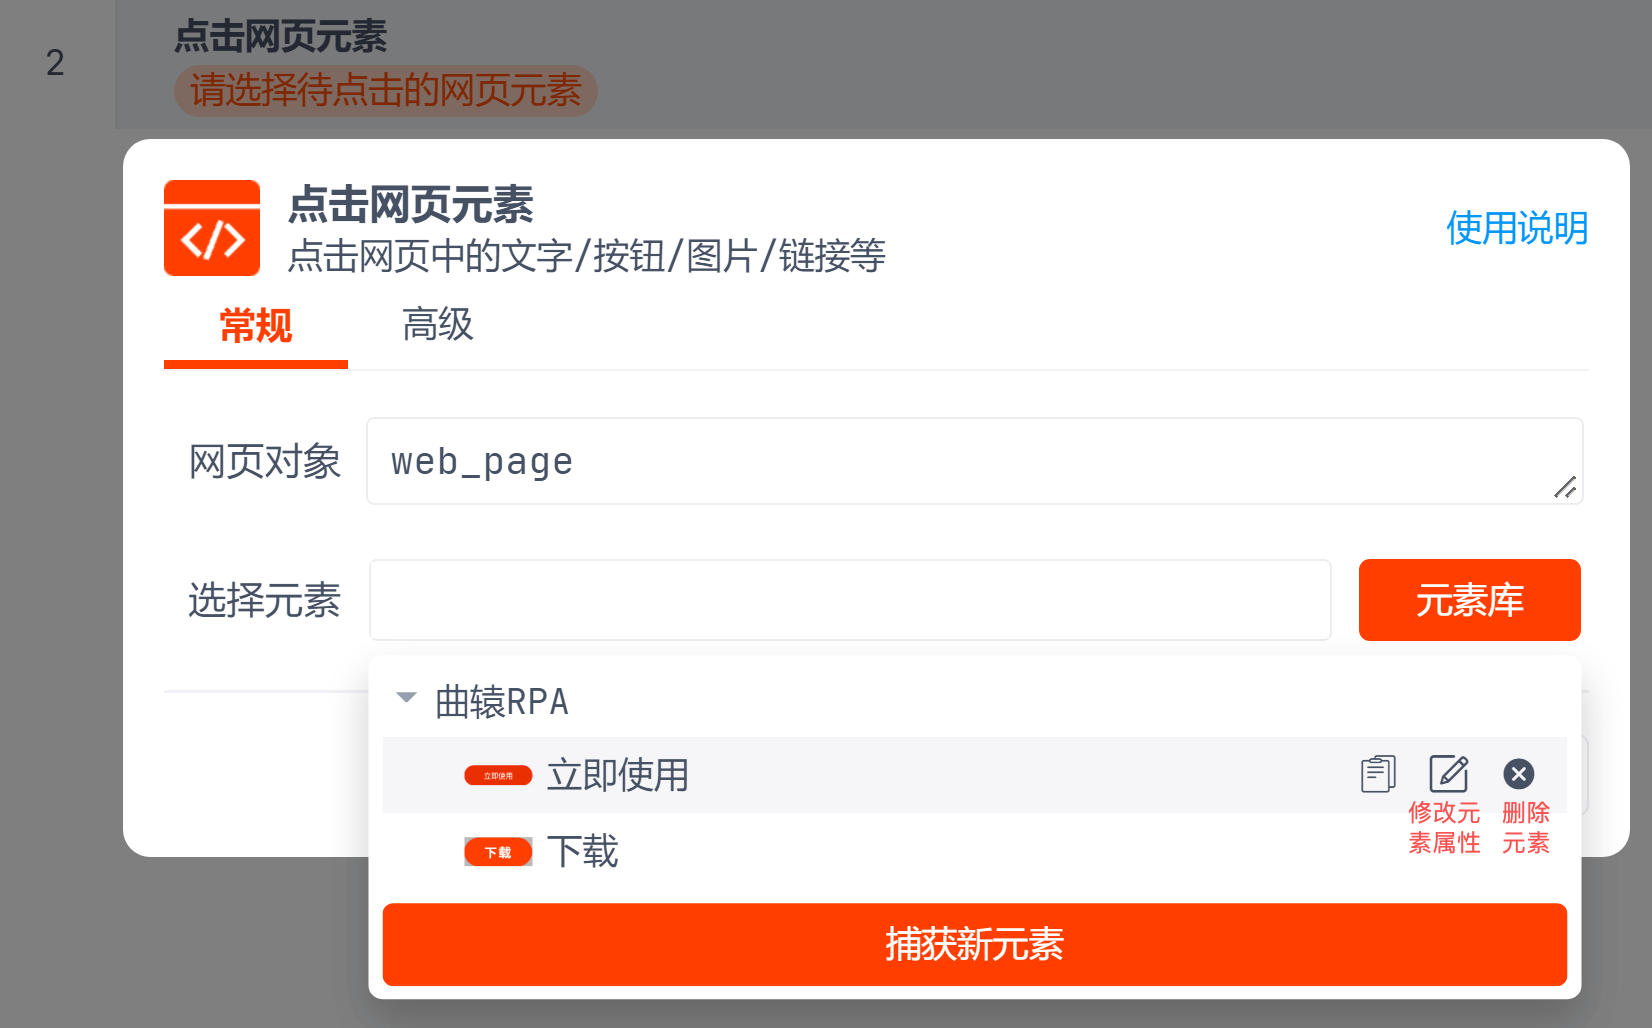The height and width of the screenshot is (1028, 1652).
Task: Delete the 立即使用 element
Action: (1518, 774)
